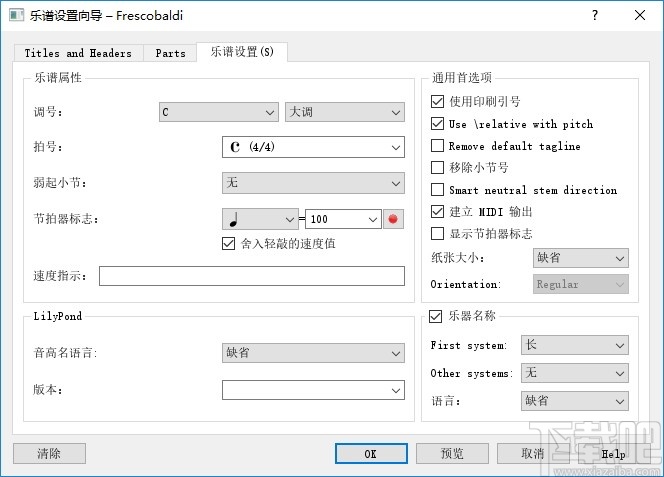Open the metronome note value dropdown
Viewport: 664px width, 477px height.
(260, 219)
